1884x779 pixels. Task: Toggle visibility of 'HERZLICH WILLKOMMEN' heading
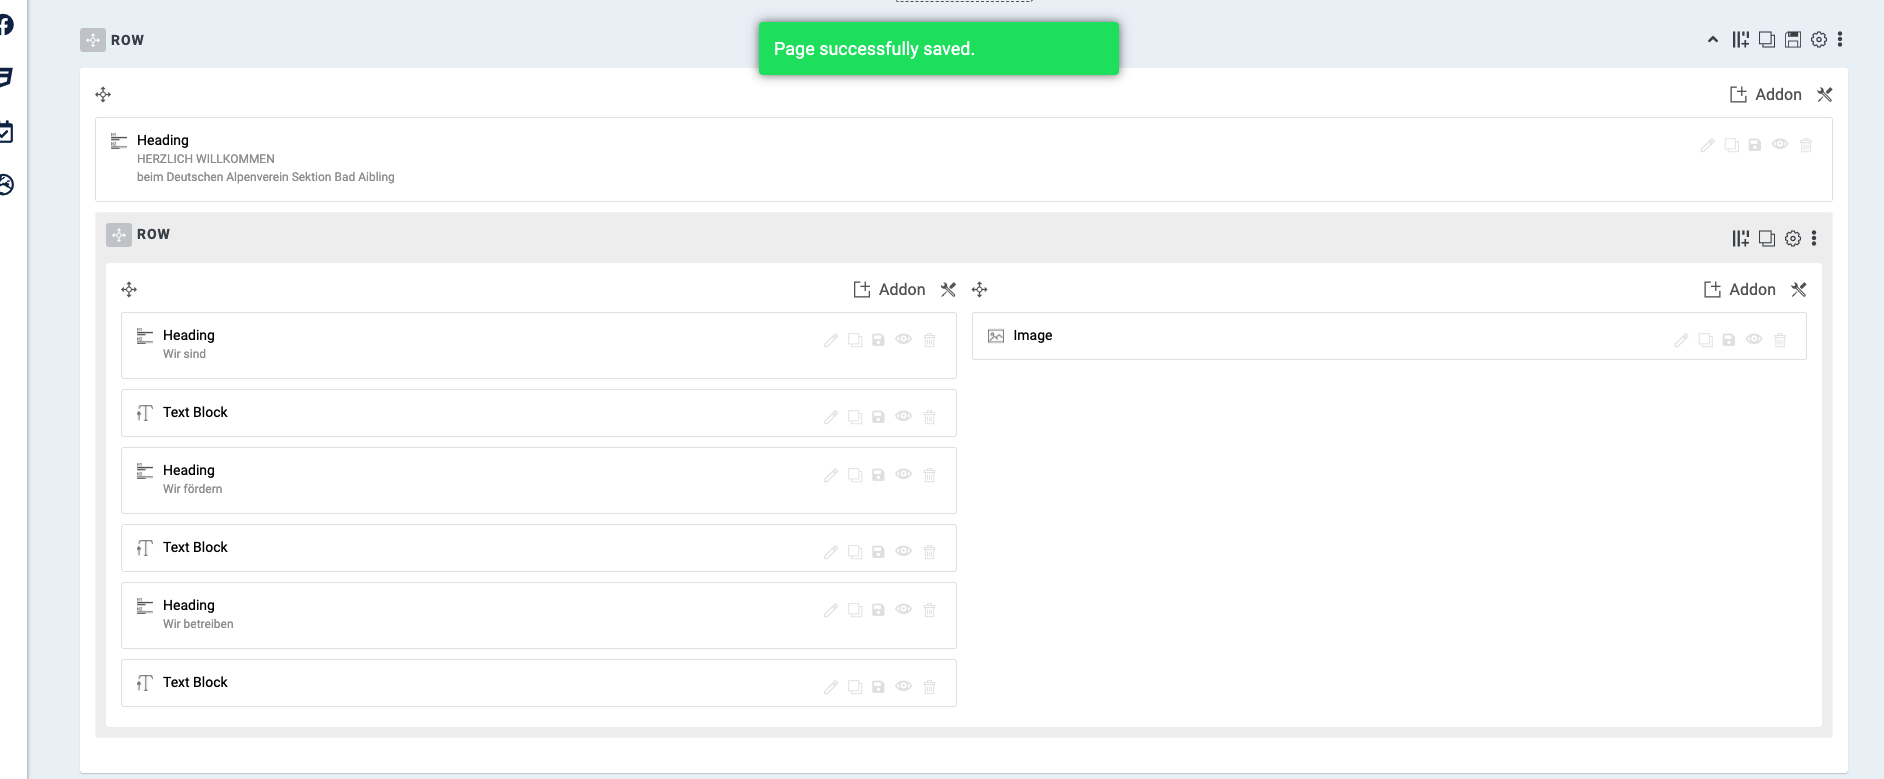pyautogui.click(x=1780, y=145)
